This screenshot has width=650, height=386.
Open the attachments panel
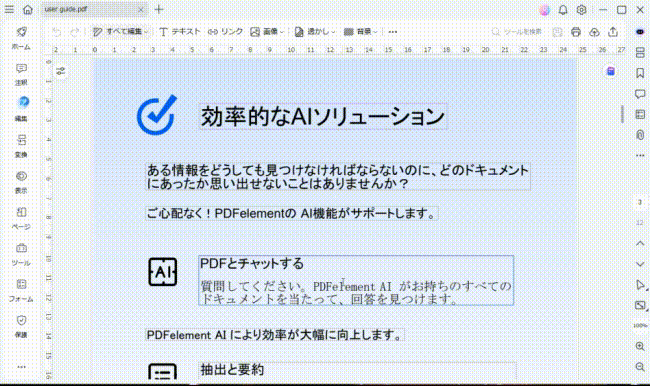[640, 135]
